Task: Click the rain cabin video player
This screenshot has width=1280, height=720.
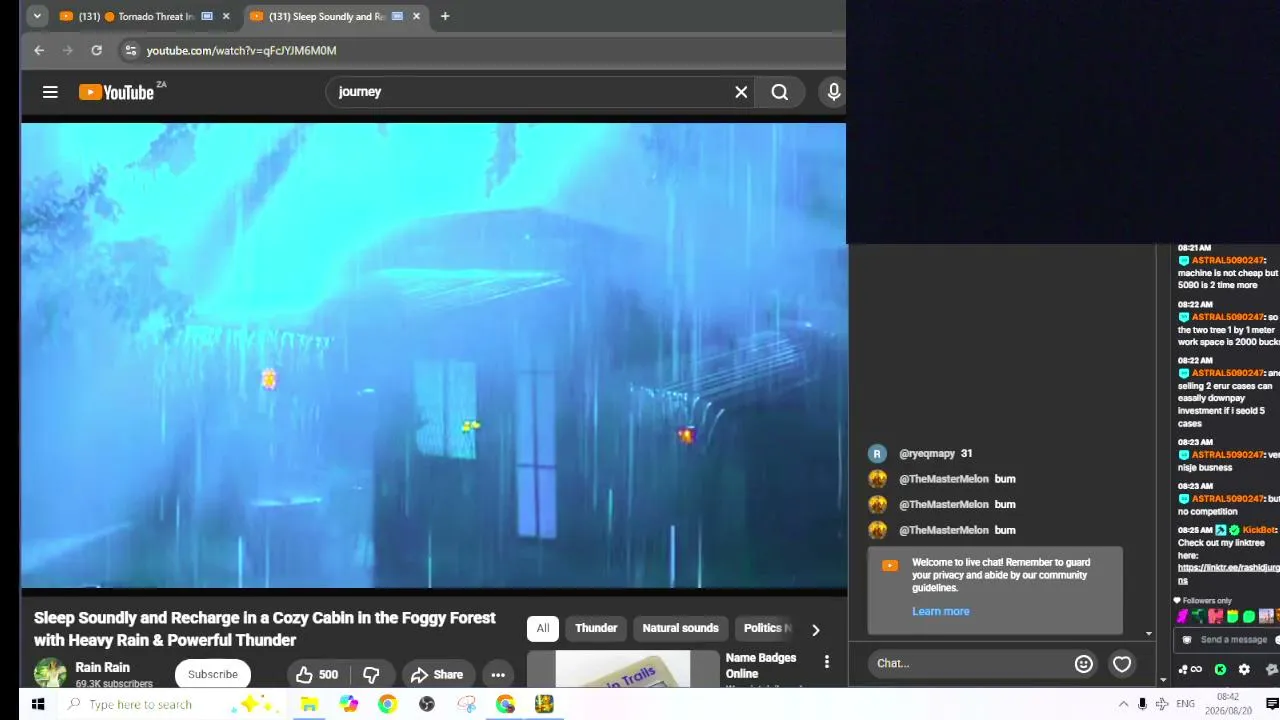Action: point(433,355)
